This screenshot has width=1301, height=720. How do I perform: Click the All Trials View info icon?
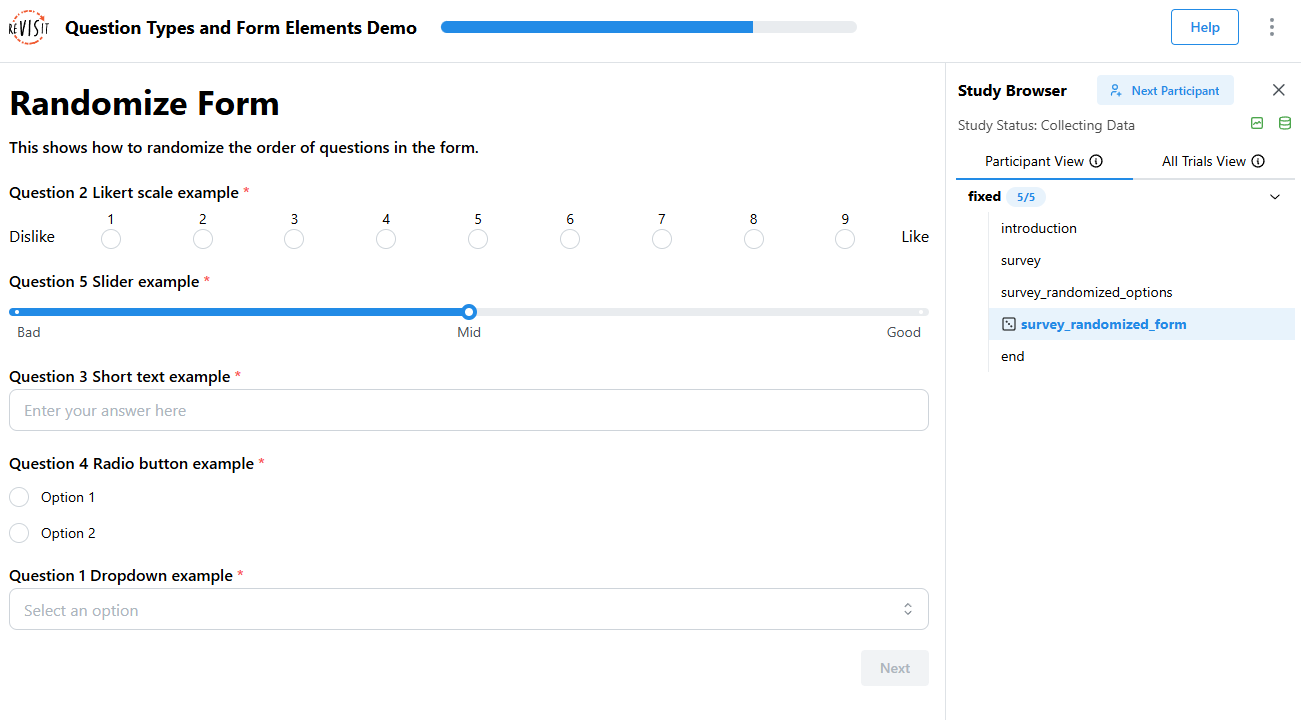point(1258,161)
